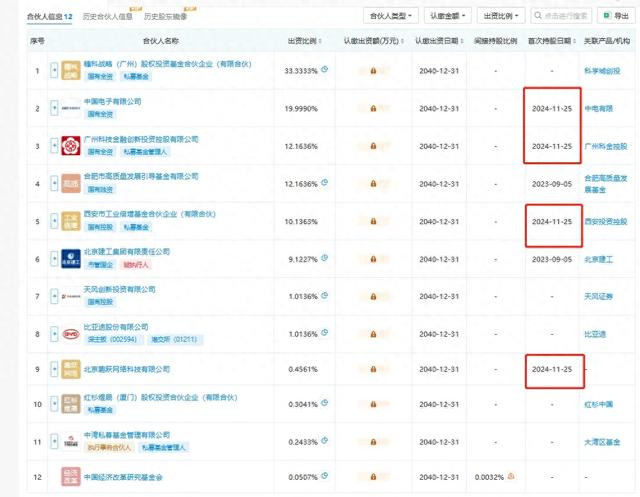Click the pink logo of 中国经济改革研究基金会

[x=71, y=477]
